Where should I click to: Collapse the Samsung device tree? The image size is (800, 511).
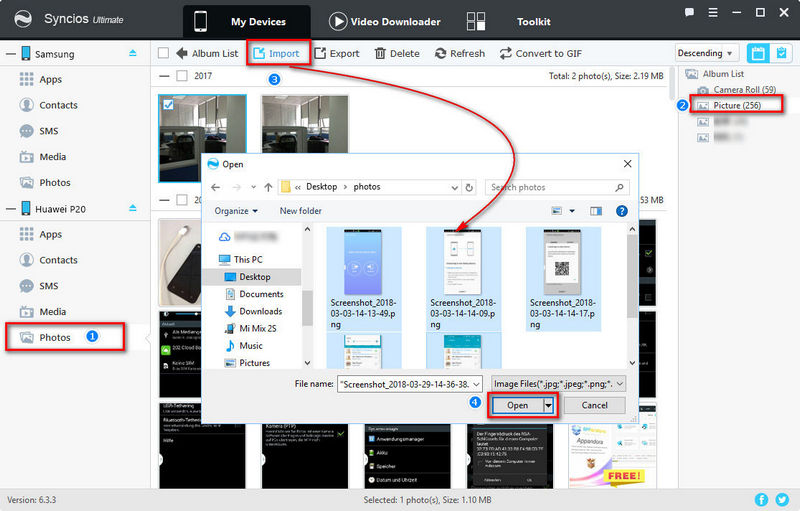[11, 54]
